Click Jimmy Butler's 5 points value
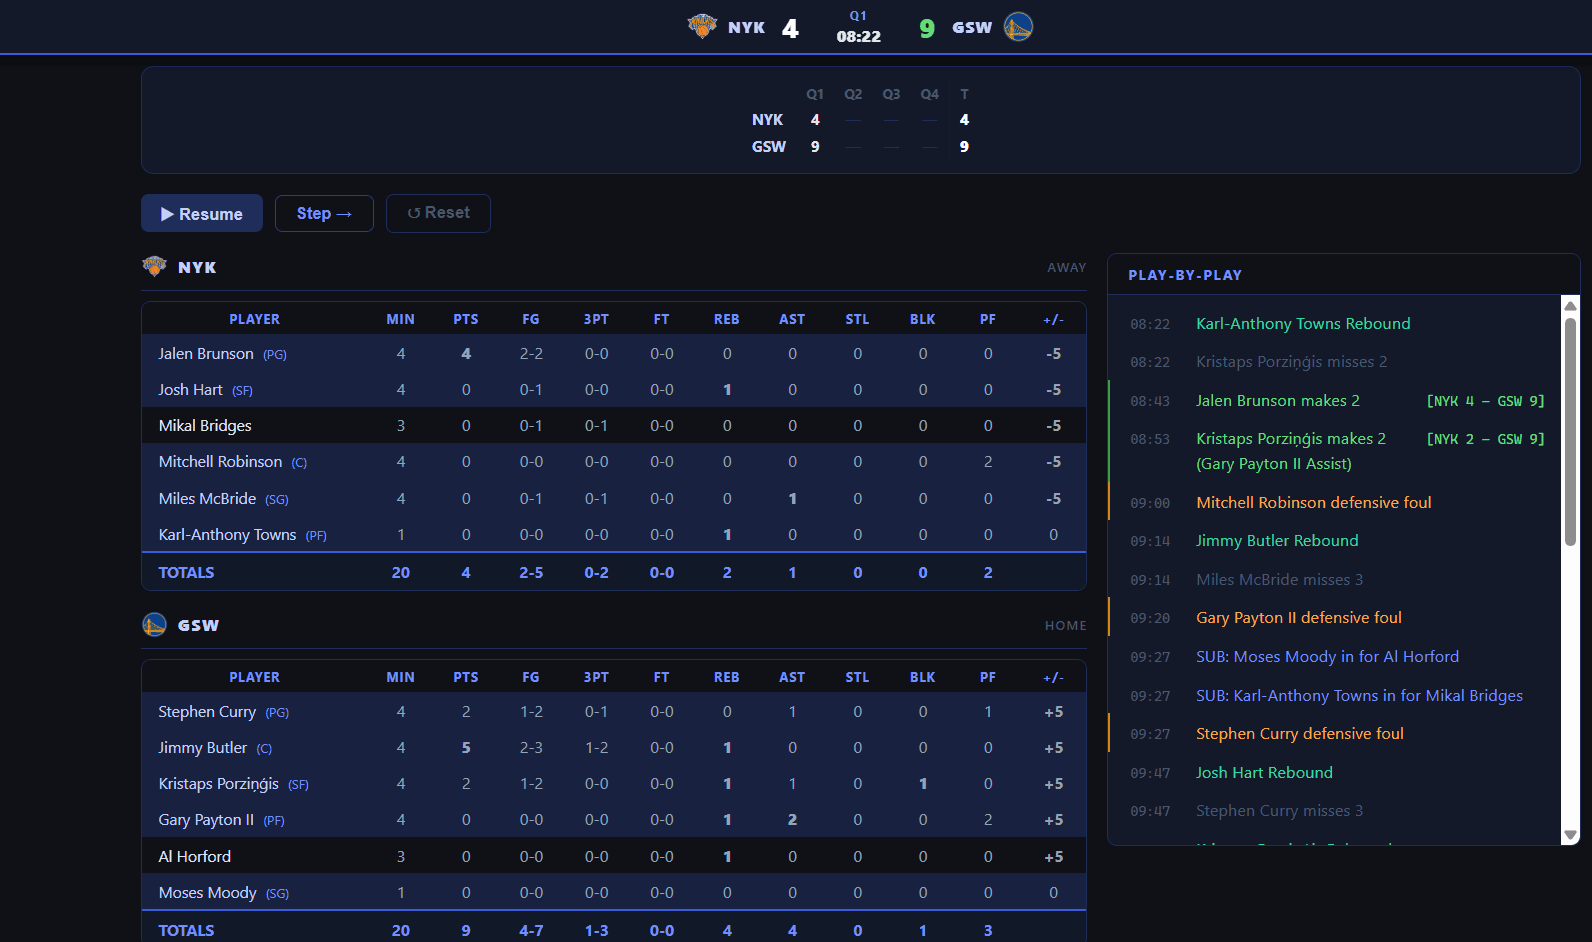 click(466, 747)
